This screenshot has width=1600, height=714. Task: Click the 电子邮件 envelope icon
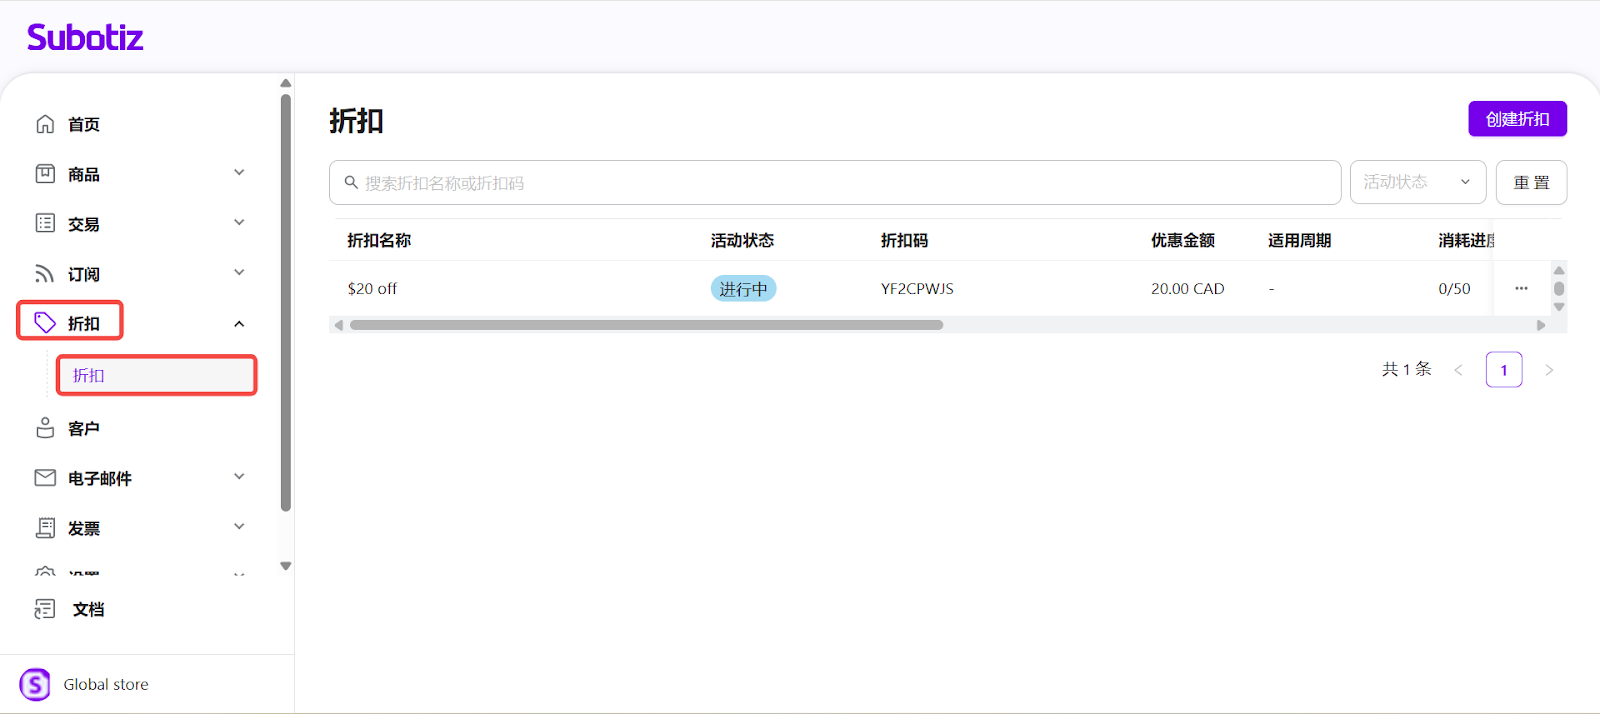45,478
